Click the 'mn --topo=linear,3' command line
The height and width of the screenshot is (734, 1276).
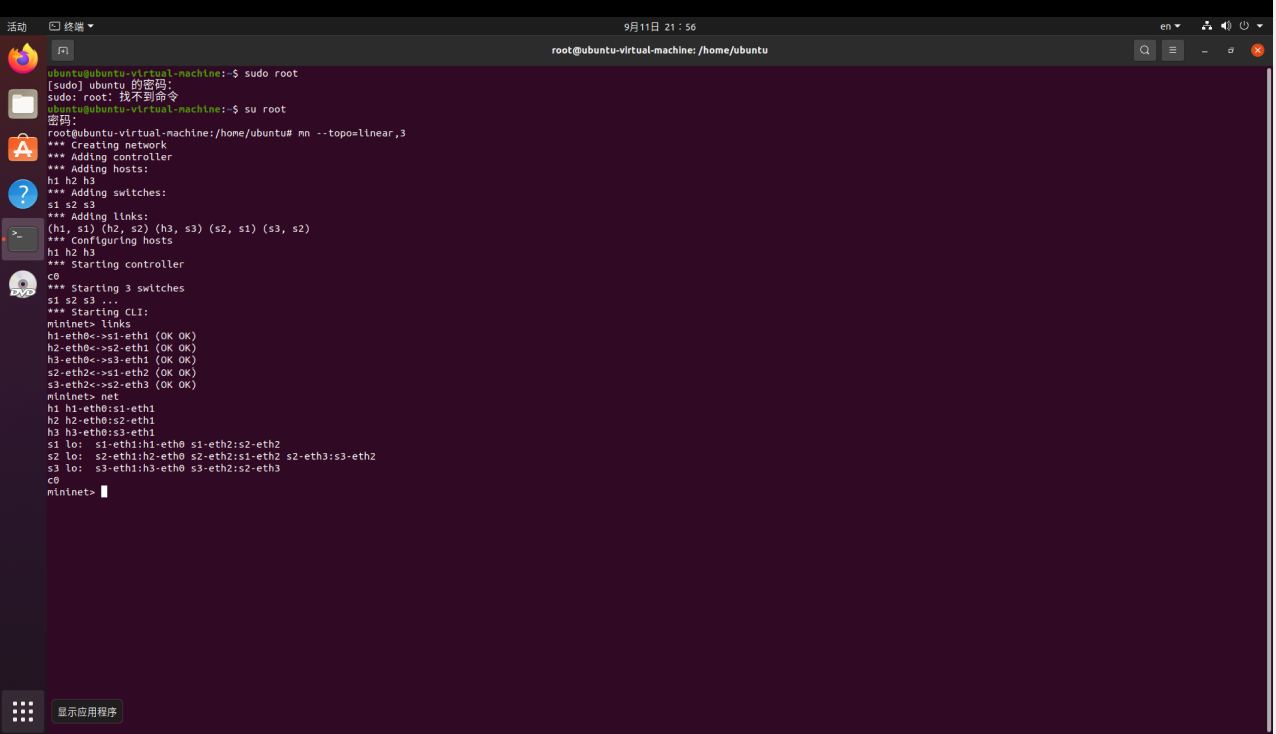tap(226, 133)
